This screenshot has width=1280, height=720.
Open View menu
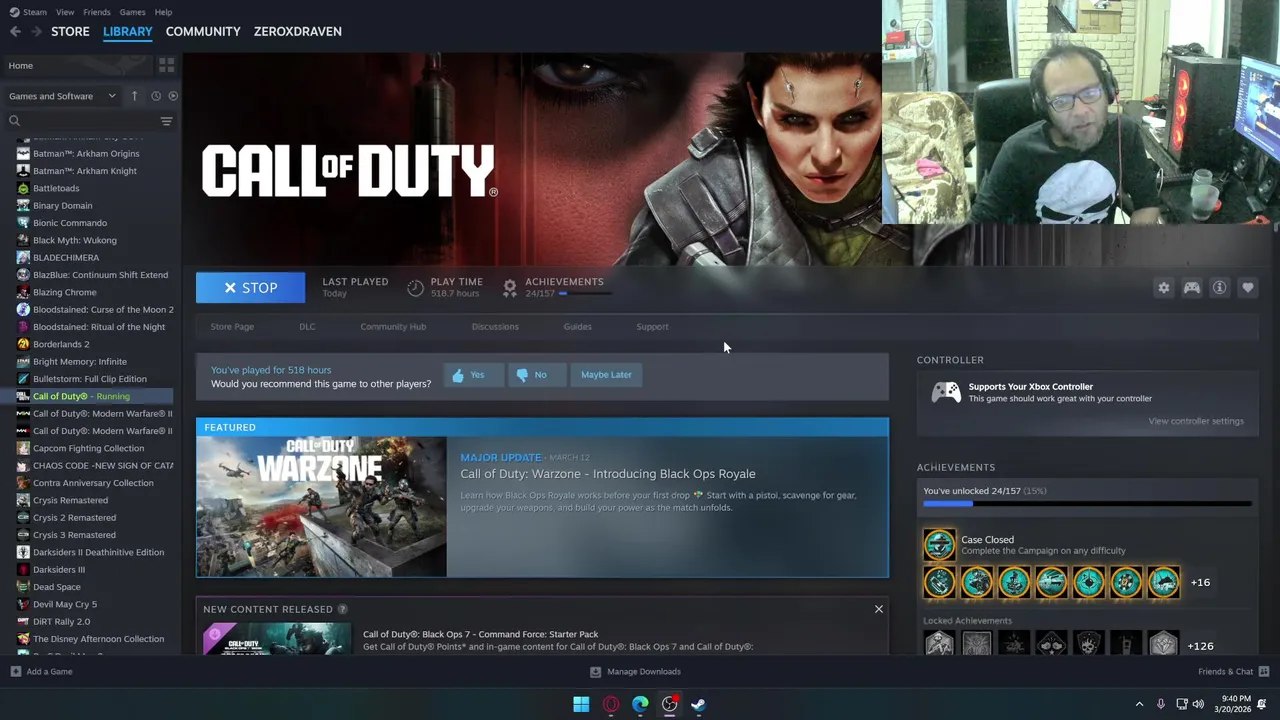tap(65, 12)
